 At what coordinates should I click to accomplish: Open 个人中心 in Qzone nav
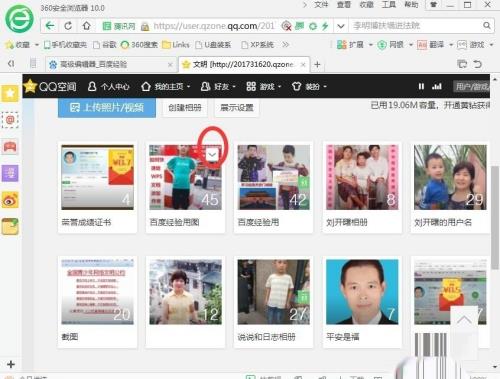pos(108,87)
